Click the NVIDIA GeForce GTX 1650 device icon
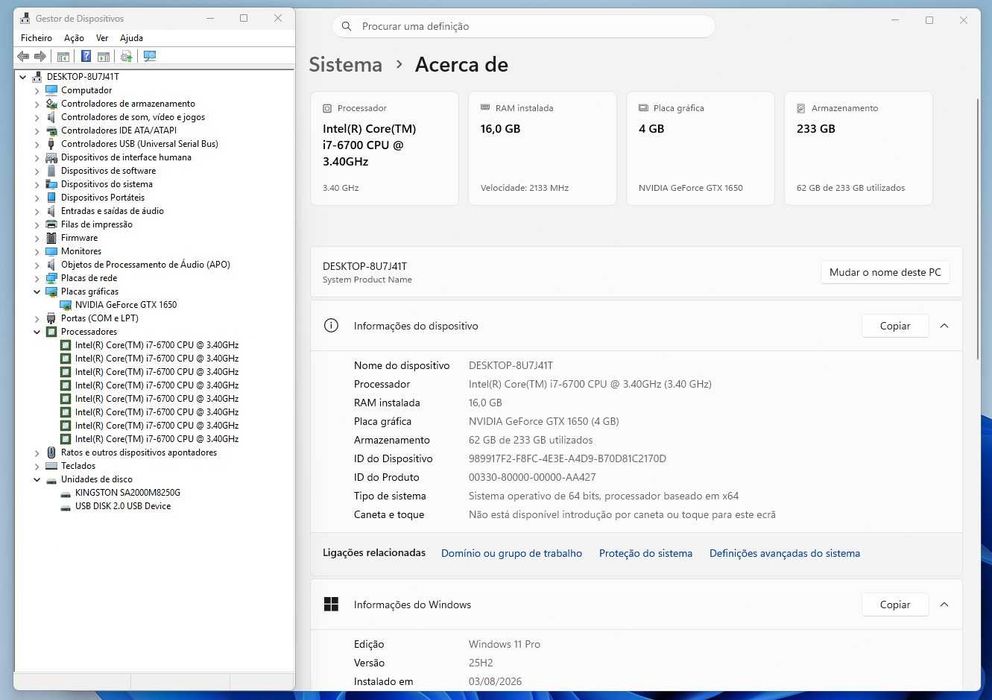 pos(65,304)
